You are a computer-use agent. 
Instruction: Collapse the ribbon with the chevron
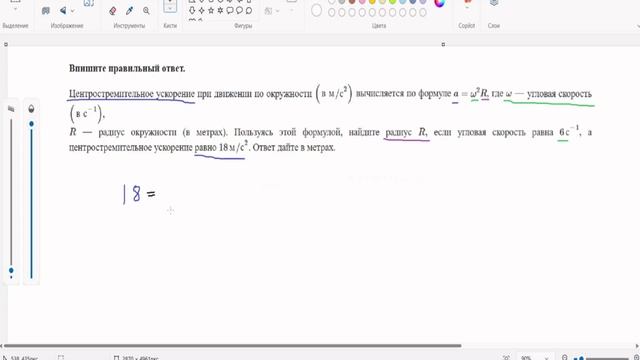(x=637, y=26)
